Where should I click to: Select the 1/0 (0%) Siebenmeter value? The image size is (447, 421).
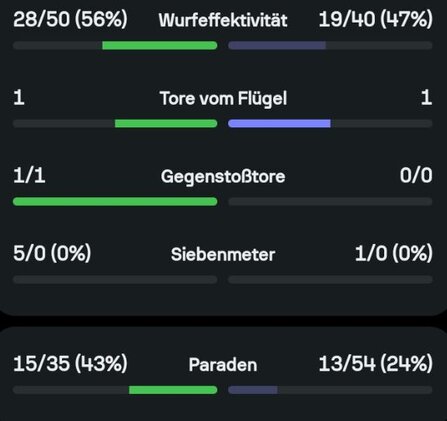pyautogui.click(x=394, y=253)
